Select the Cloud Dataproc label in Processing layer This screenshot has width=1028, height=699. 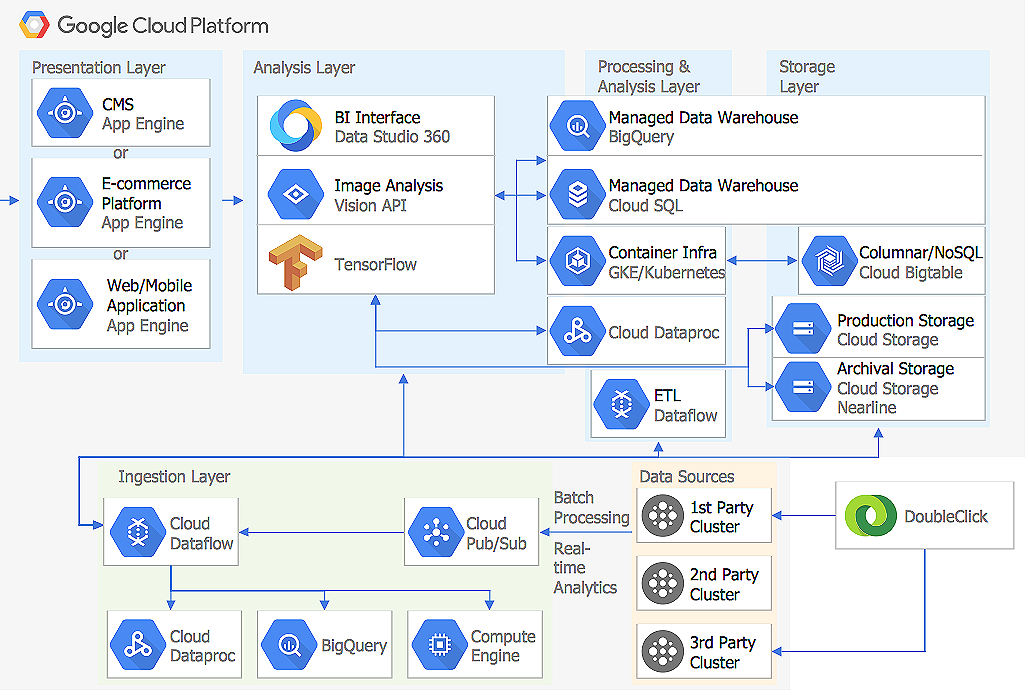pos(664,333)
